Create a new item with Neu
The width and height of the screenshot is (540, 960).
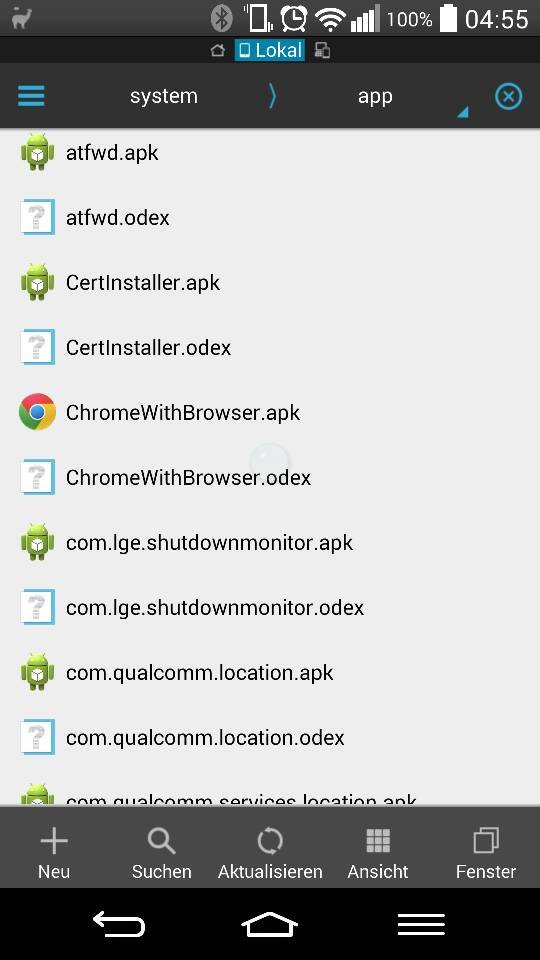(x=54, y=852)
